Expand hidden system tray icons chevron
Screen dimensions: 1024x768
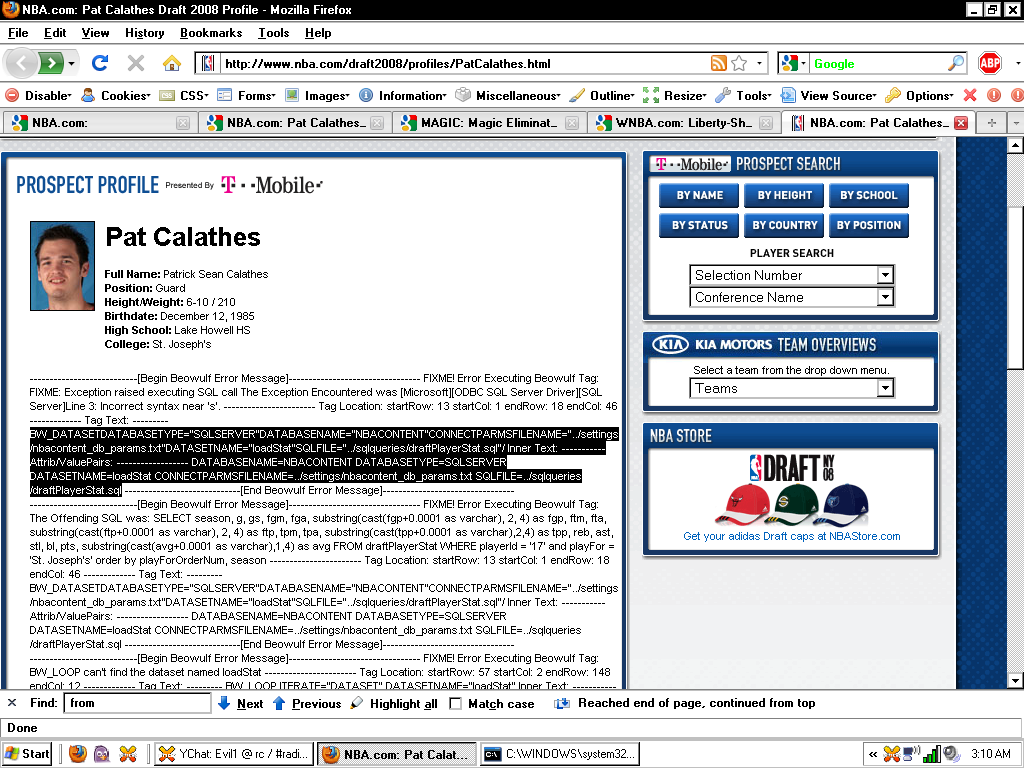[x=872, y=754]
